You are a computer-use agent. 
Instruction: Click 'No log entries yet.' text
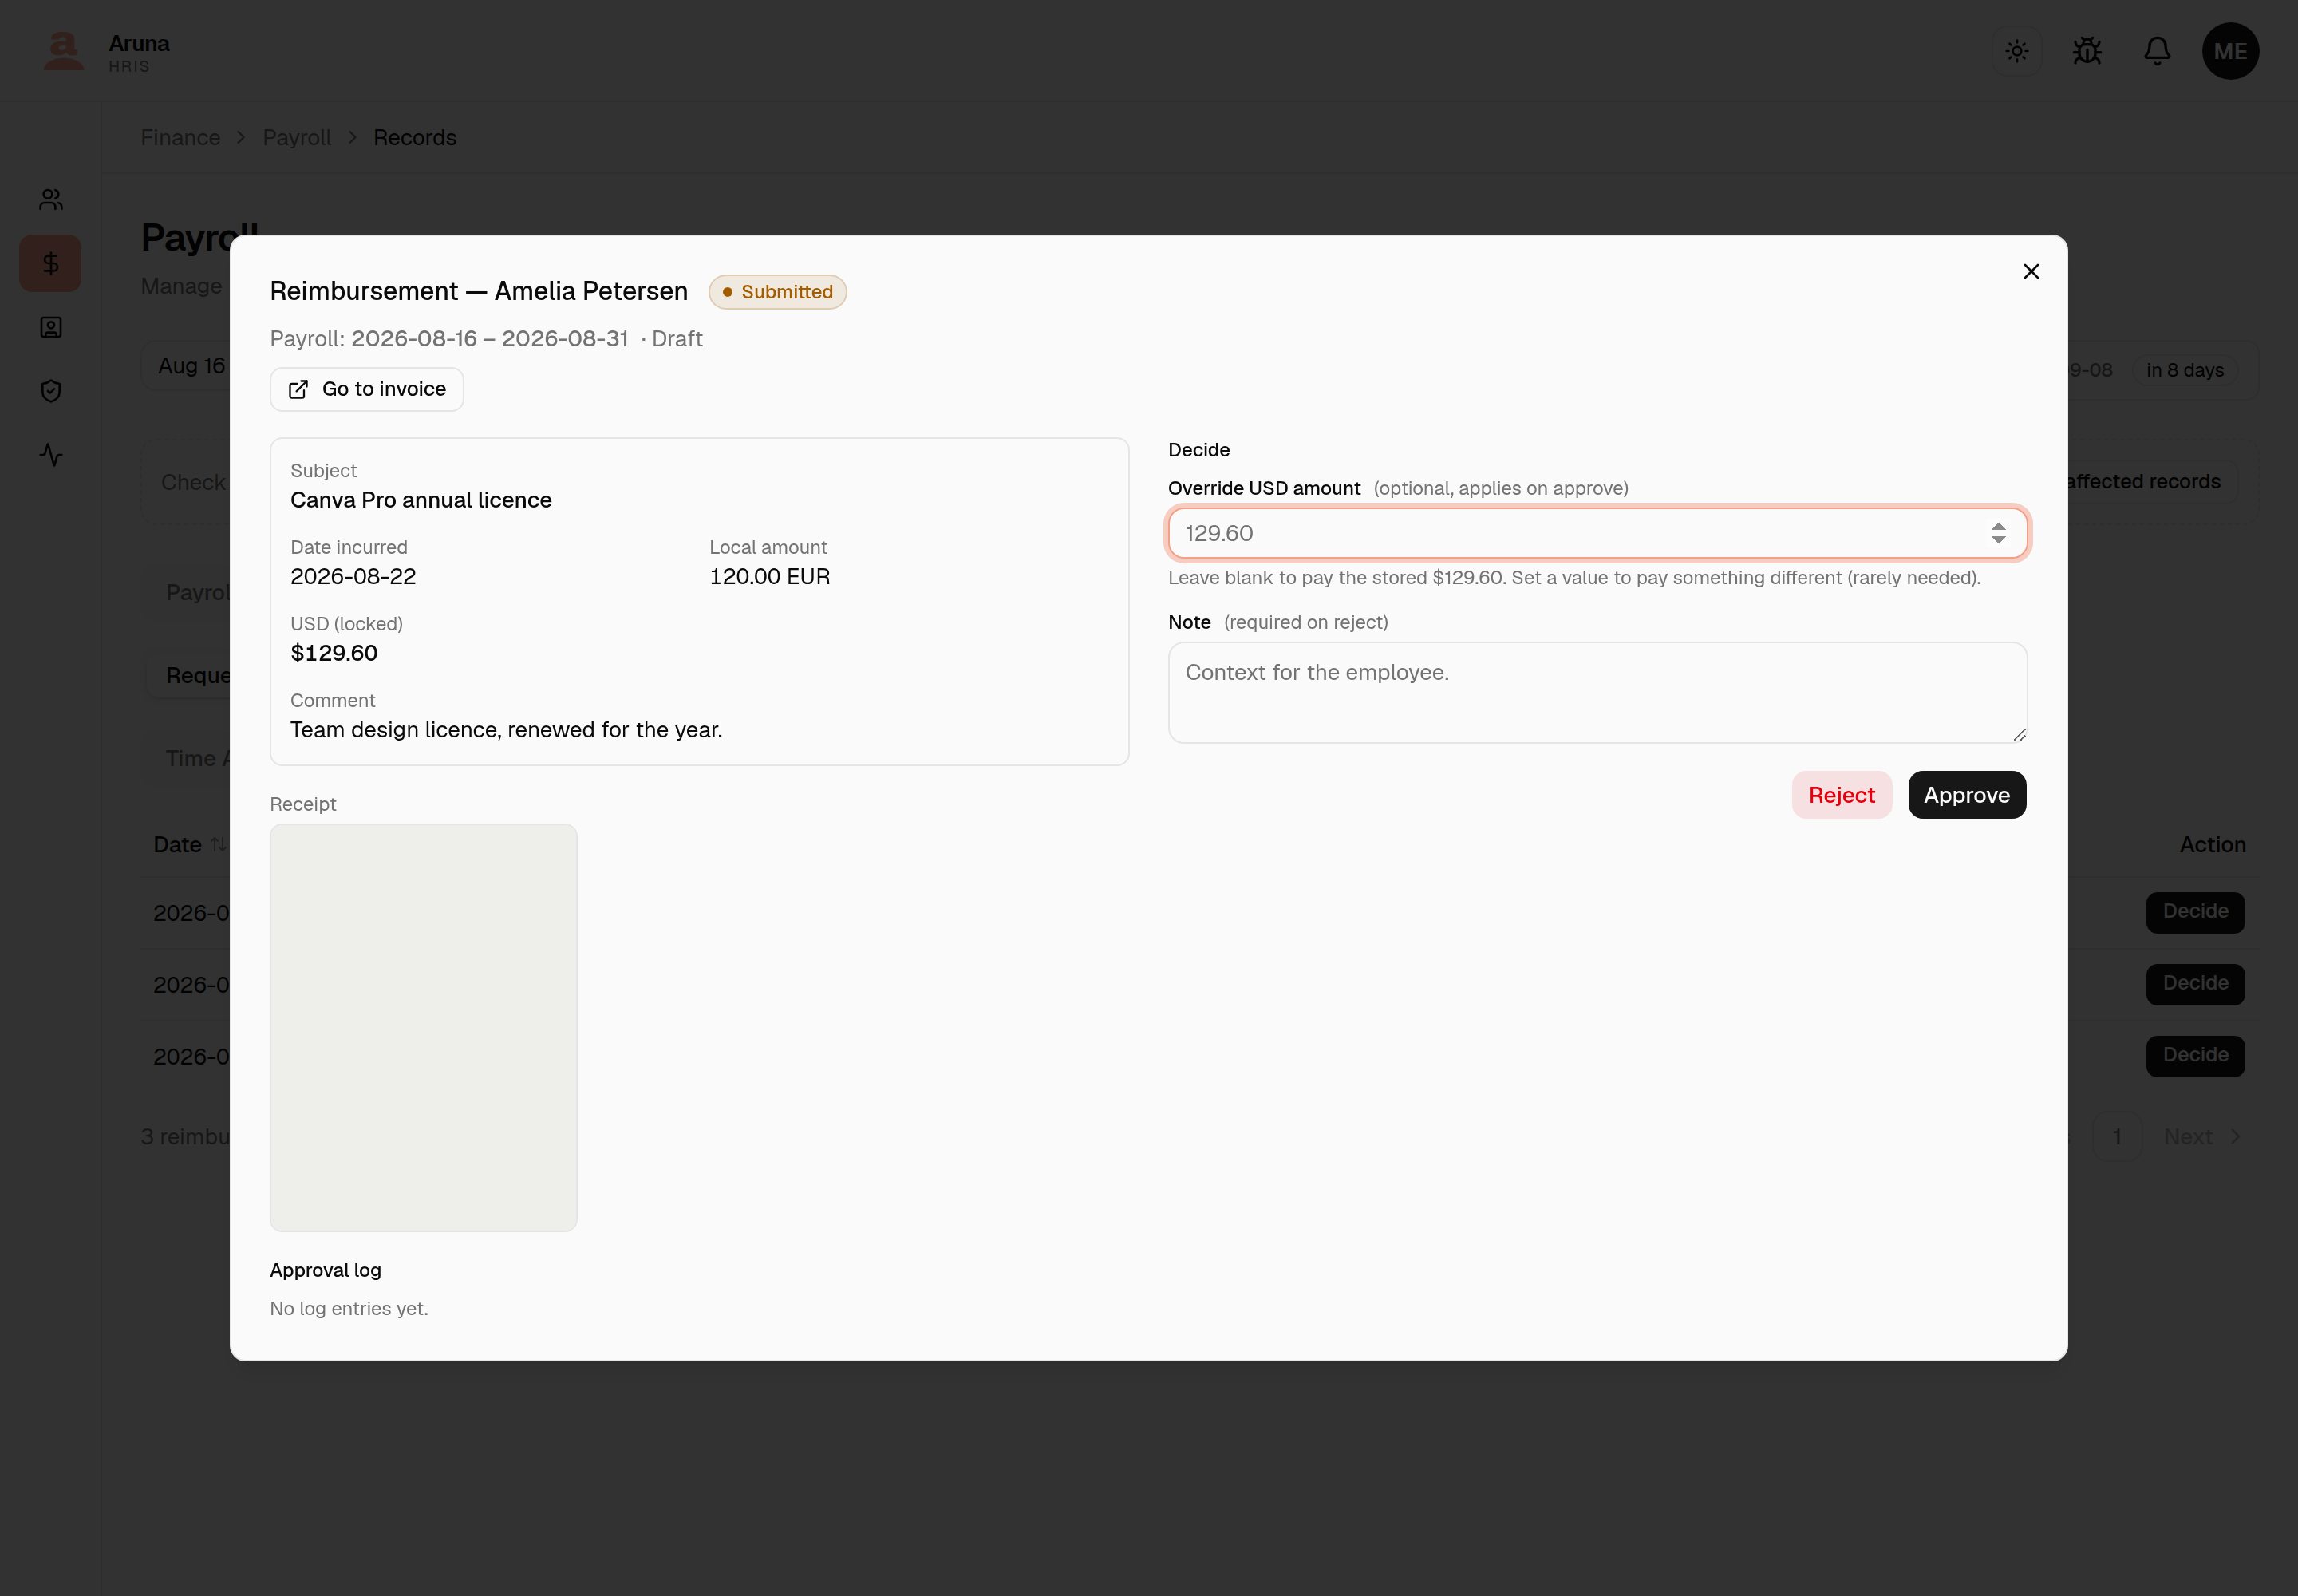(349, 1308)
